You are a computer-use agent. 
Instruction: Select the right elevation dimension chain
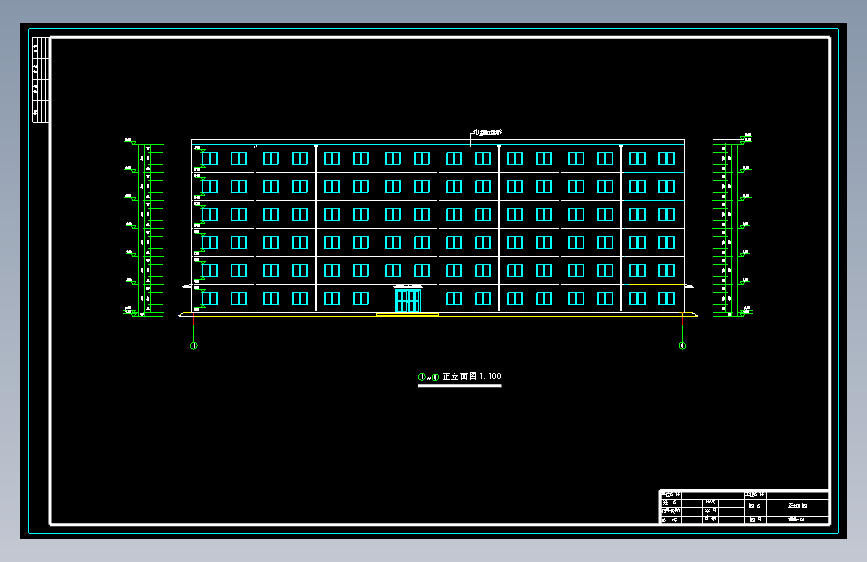(x=733, y=226)
